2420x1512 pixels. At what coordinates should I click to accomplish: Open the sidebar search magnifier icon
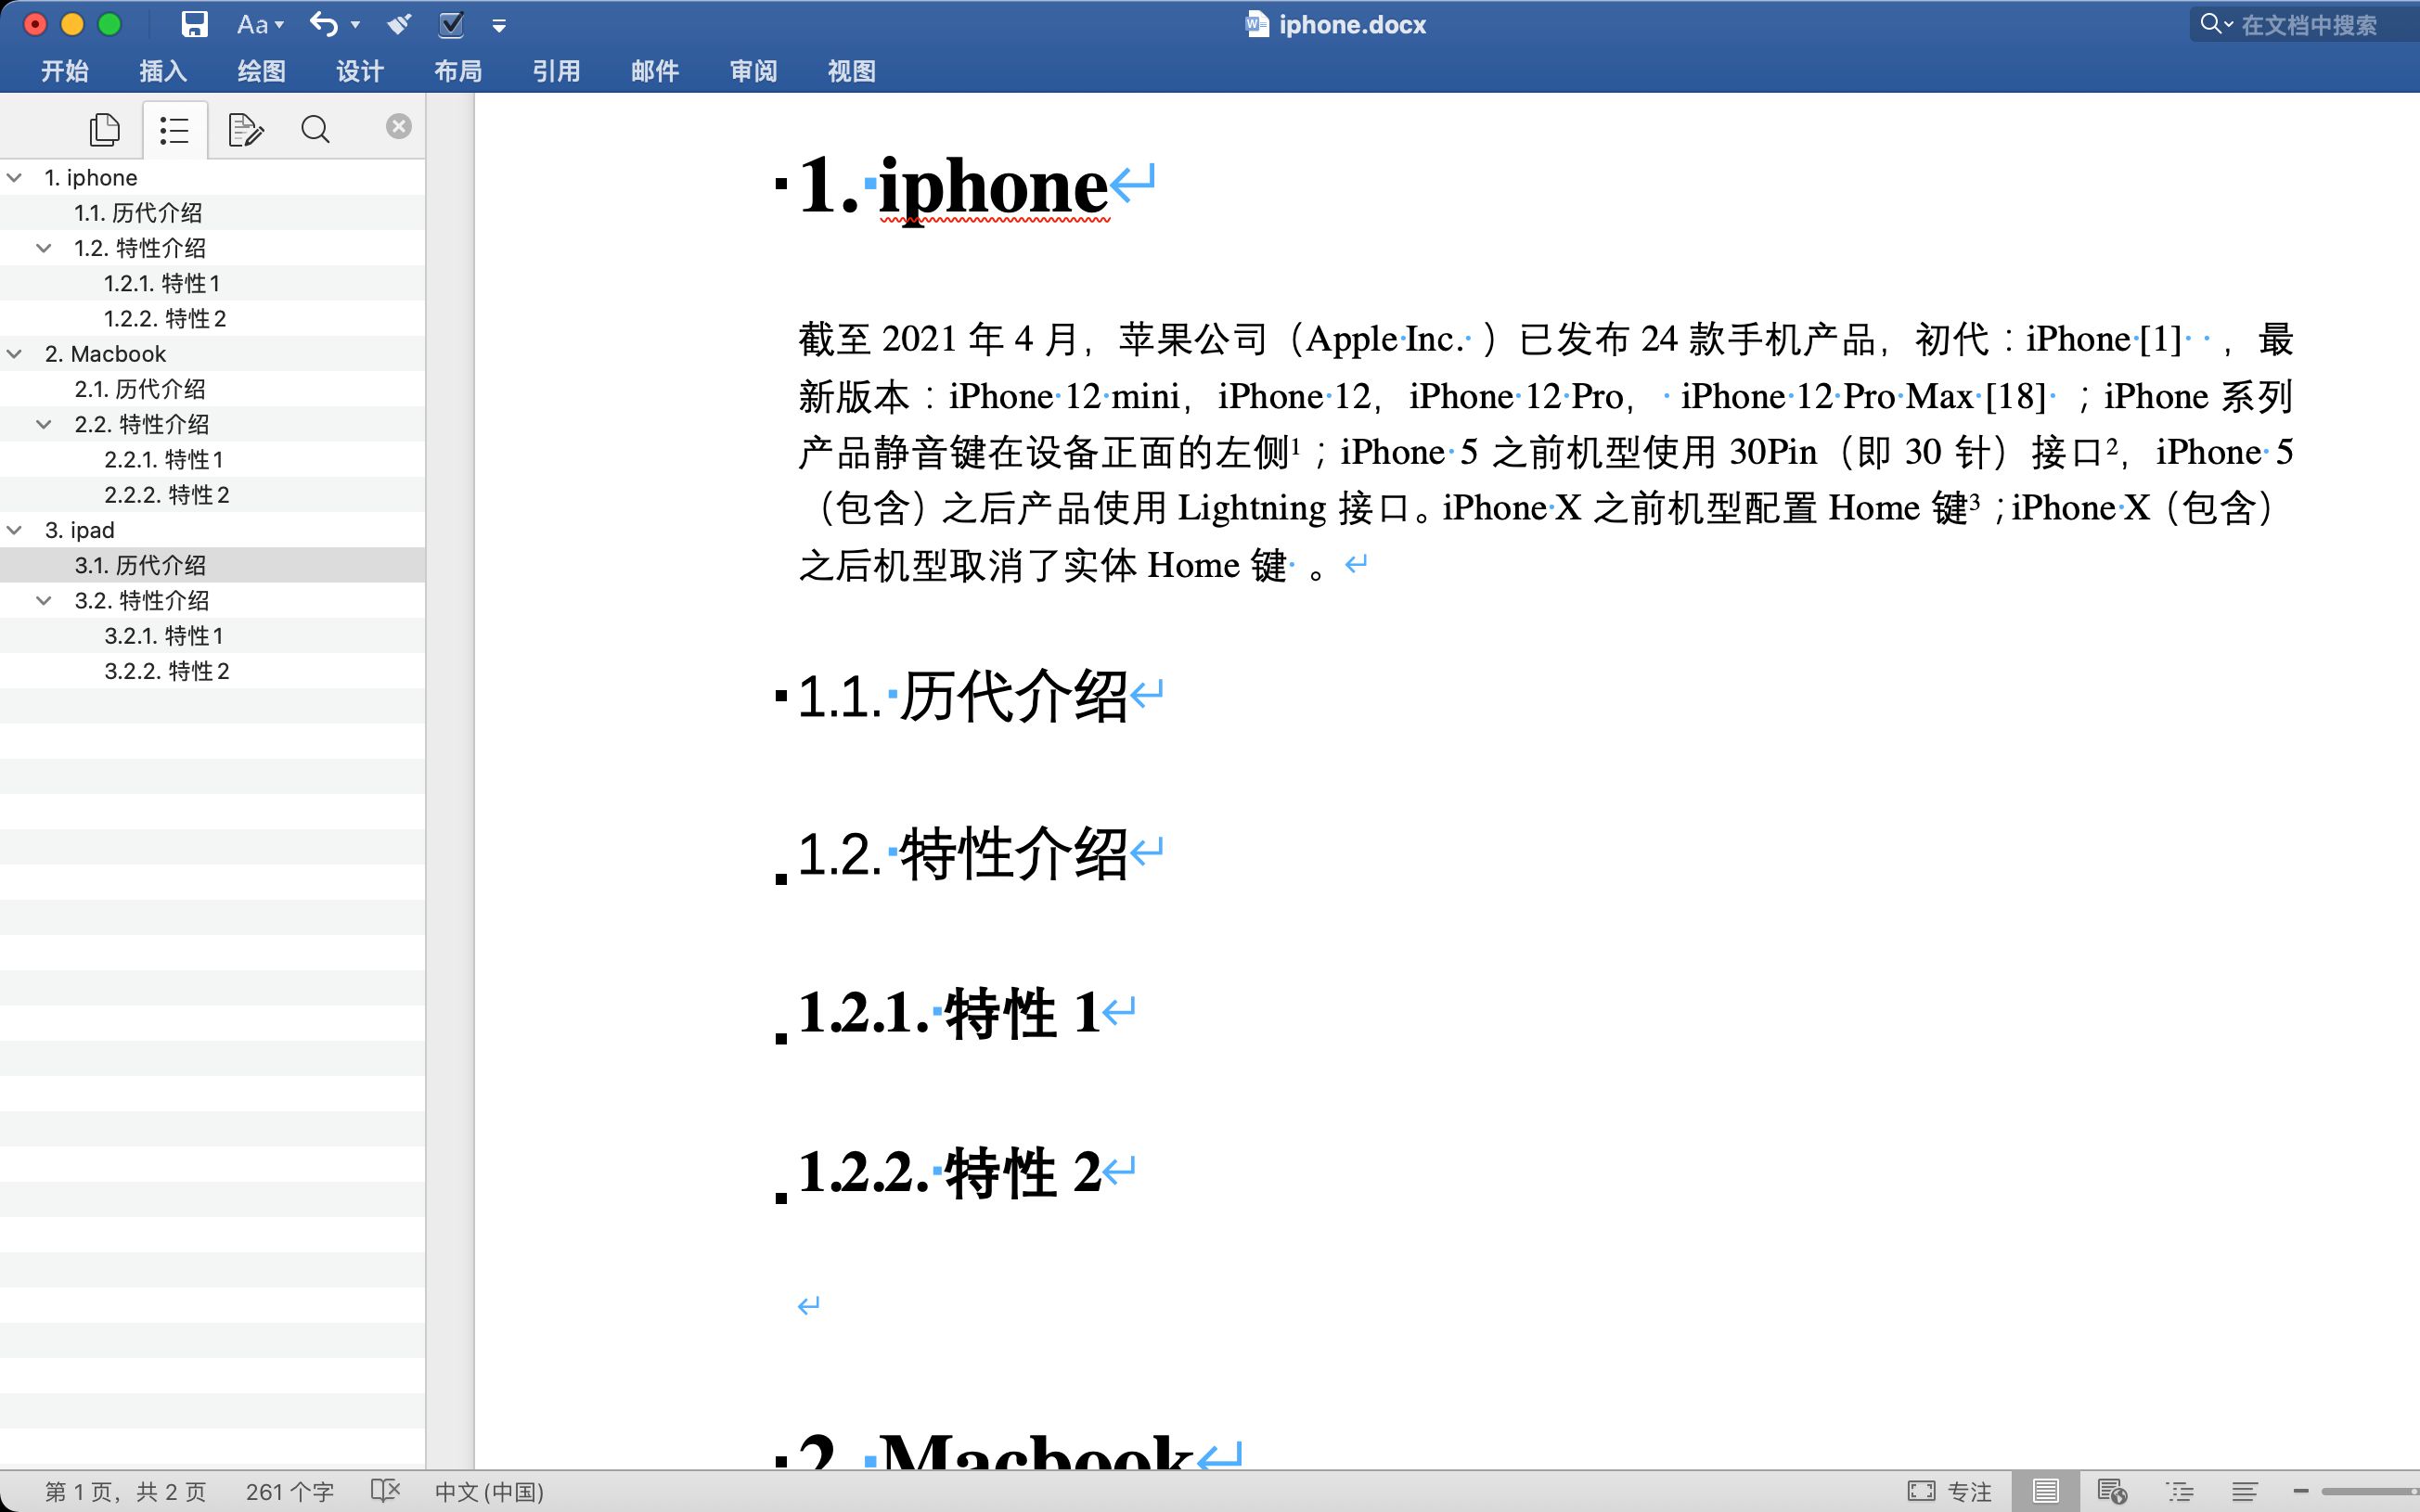(x=315, y=129)
